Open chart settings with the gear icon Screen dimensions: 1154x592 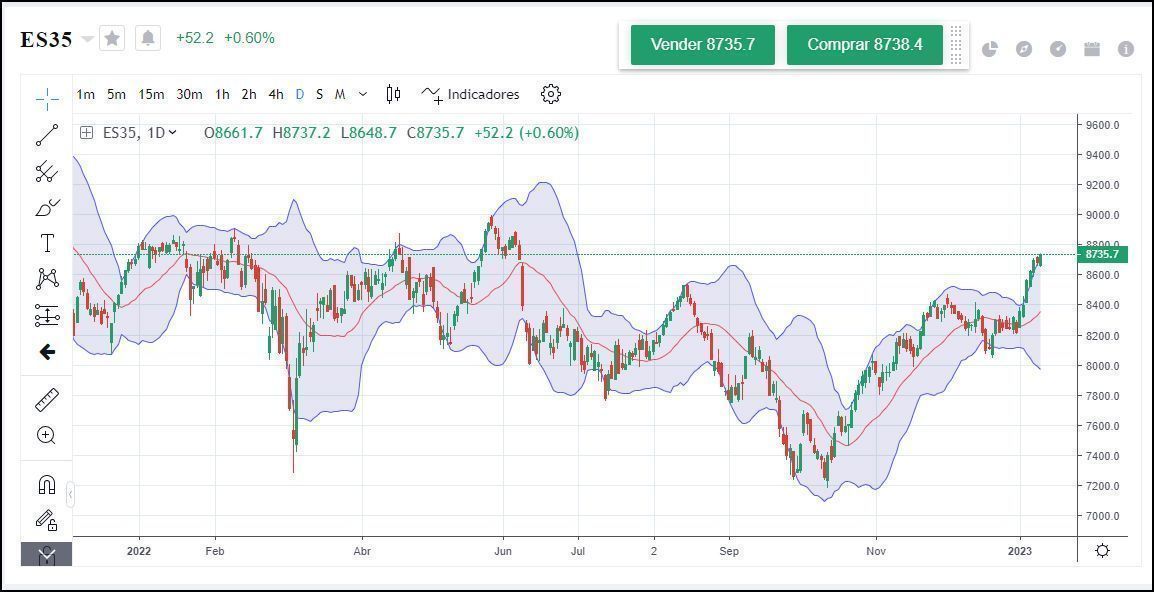[x=549, y=94]
